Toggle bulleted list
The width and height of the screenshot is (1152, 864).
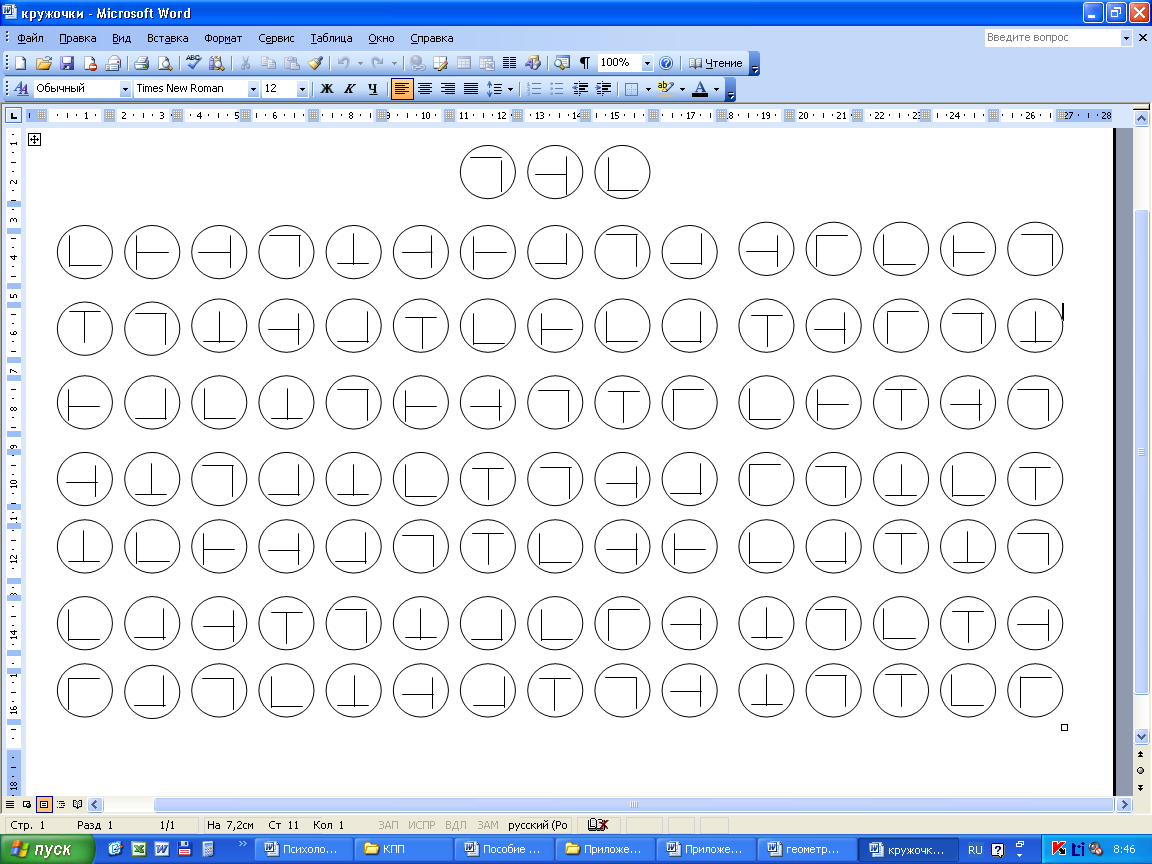pos(557,89)
